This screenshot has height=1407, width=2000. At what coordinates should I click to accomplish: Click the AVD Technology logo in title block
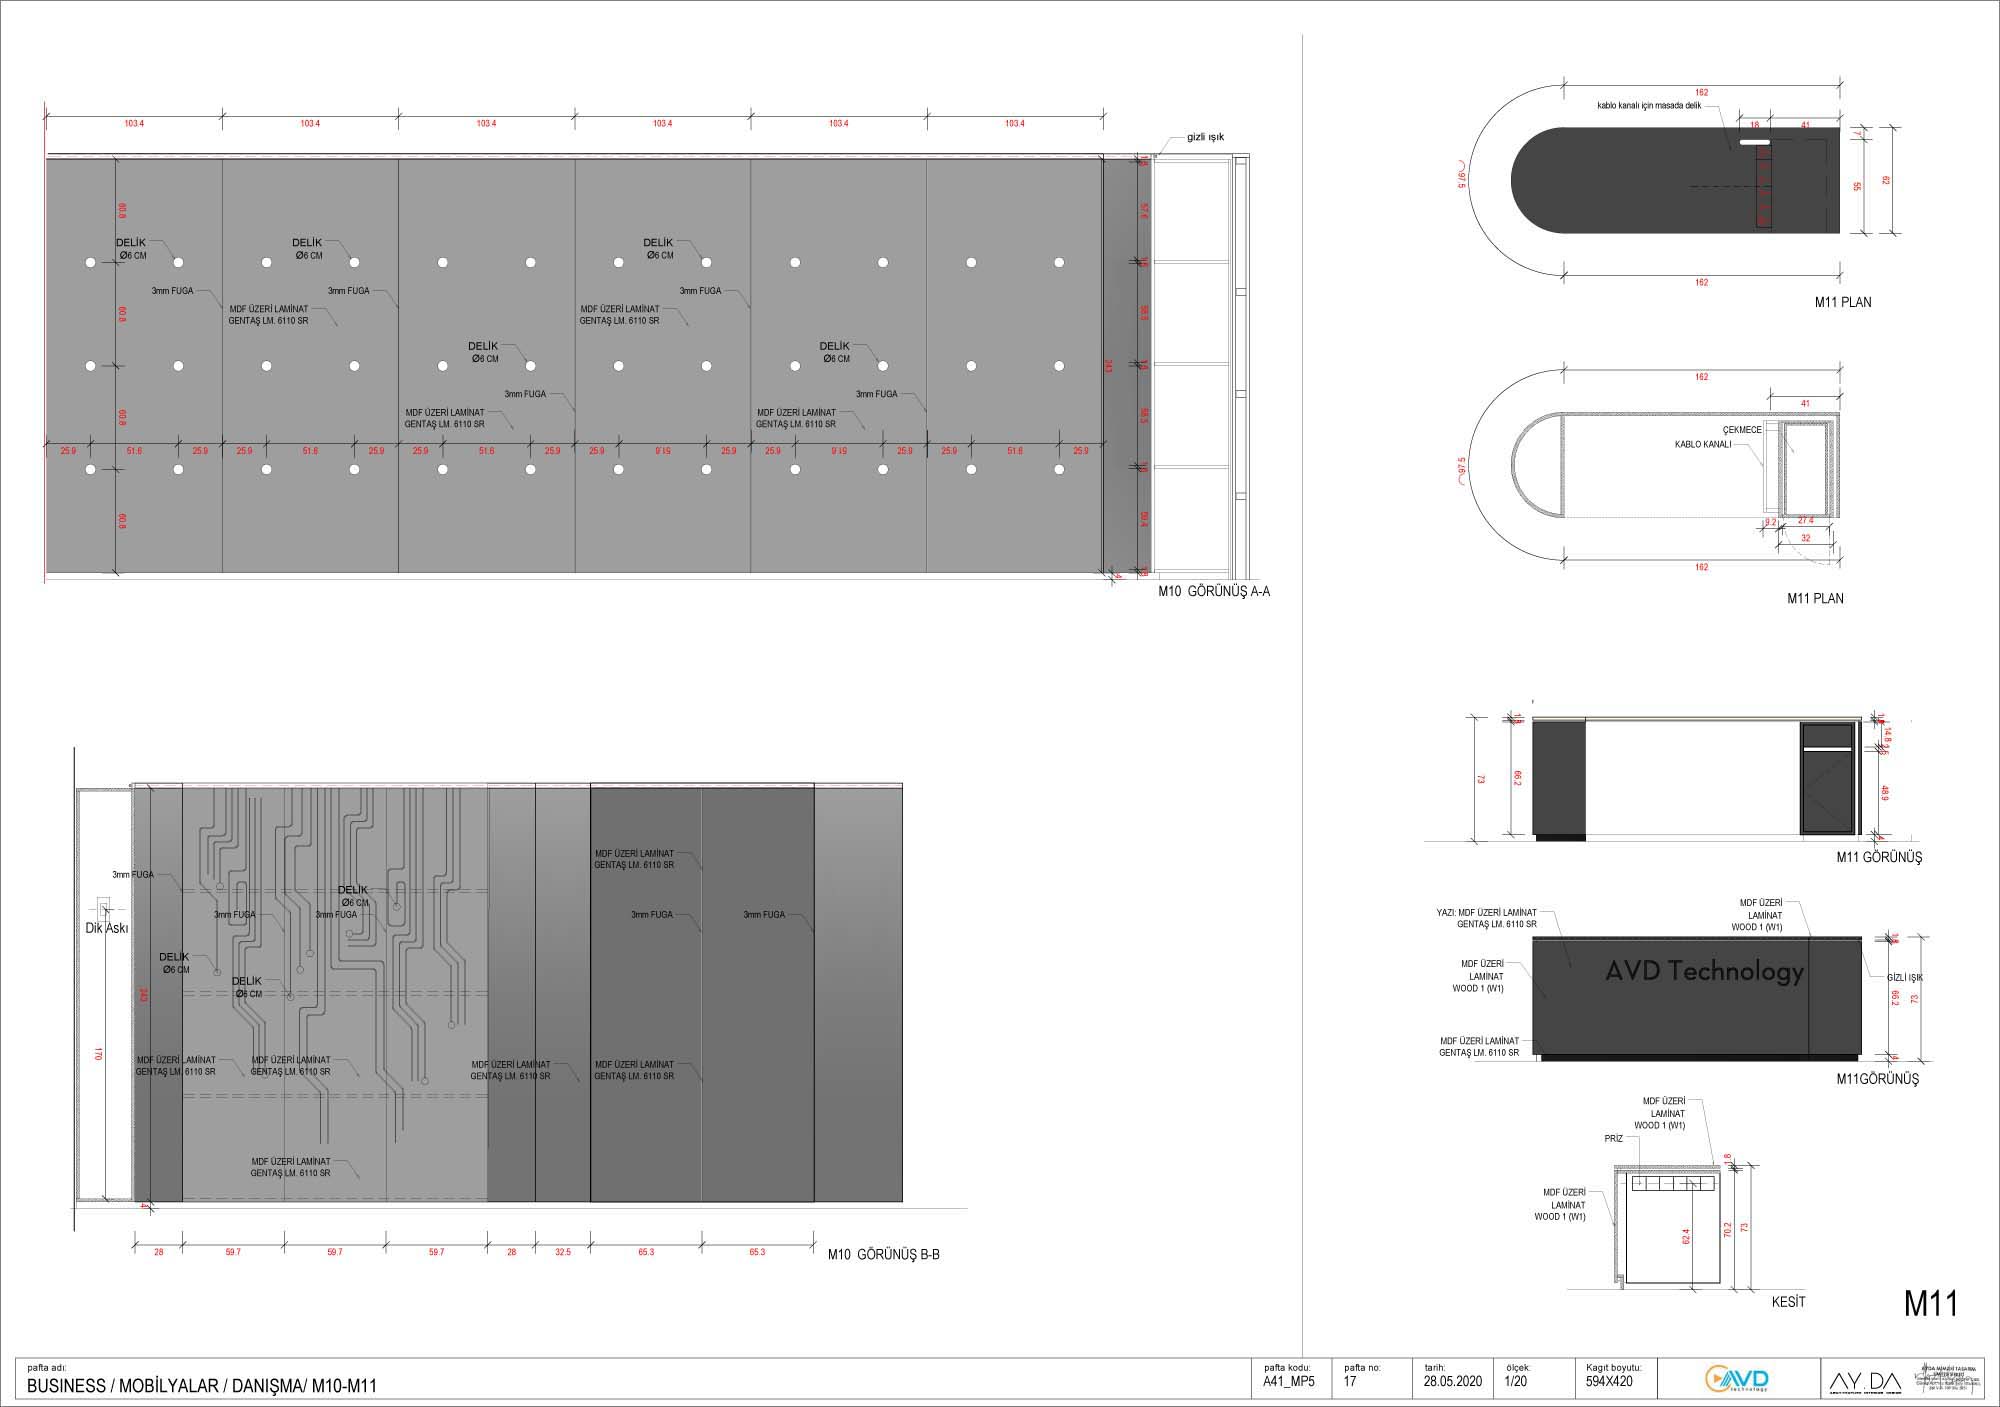click(1736, 1379)
